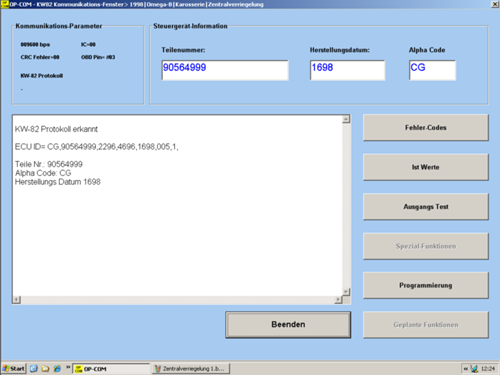
Task: Click the Herstellungsdatum field showing 1698
Action: click(347, 70)
